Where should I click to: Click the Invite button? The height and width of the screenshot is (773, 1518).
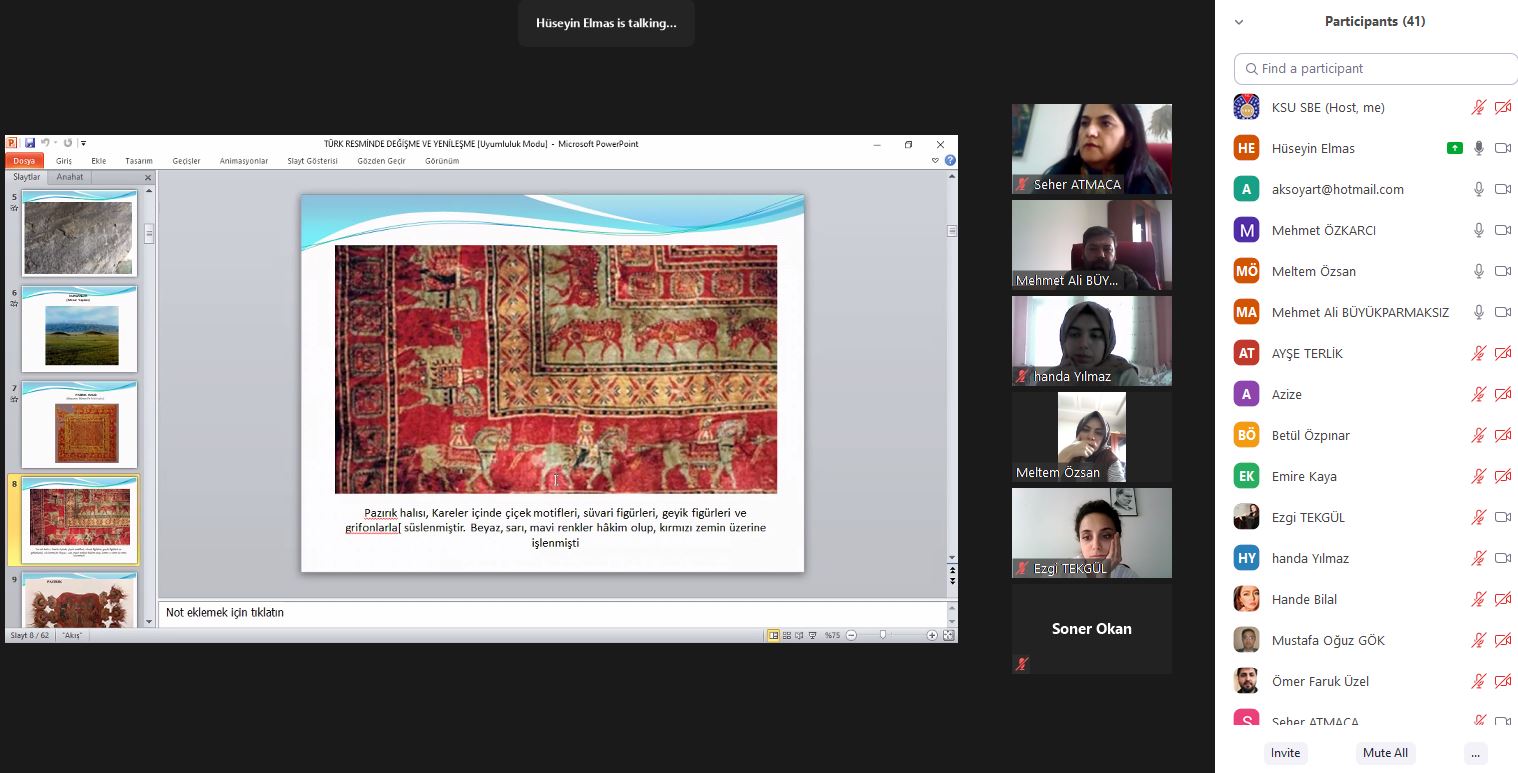click(x=1285, y=753)
